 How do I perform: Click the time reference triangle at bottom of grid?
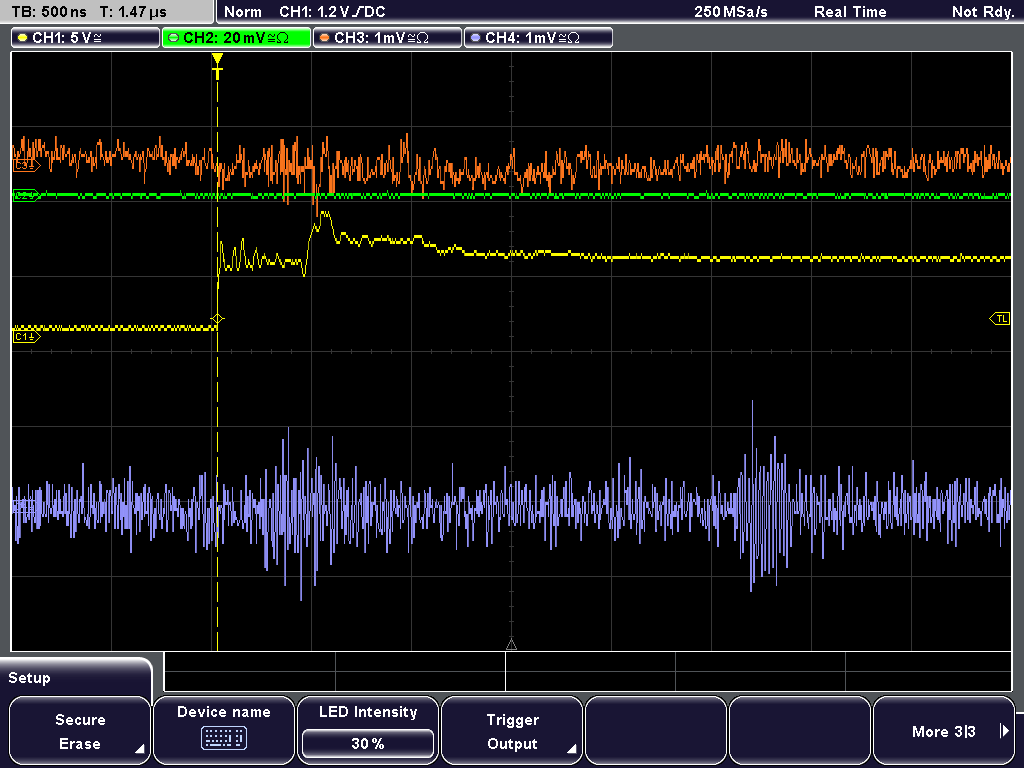511,645
